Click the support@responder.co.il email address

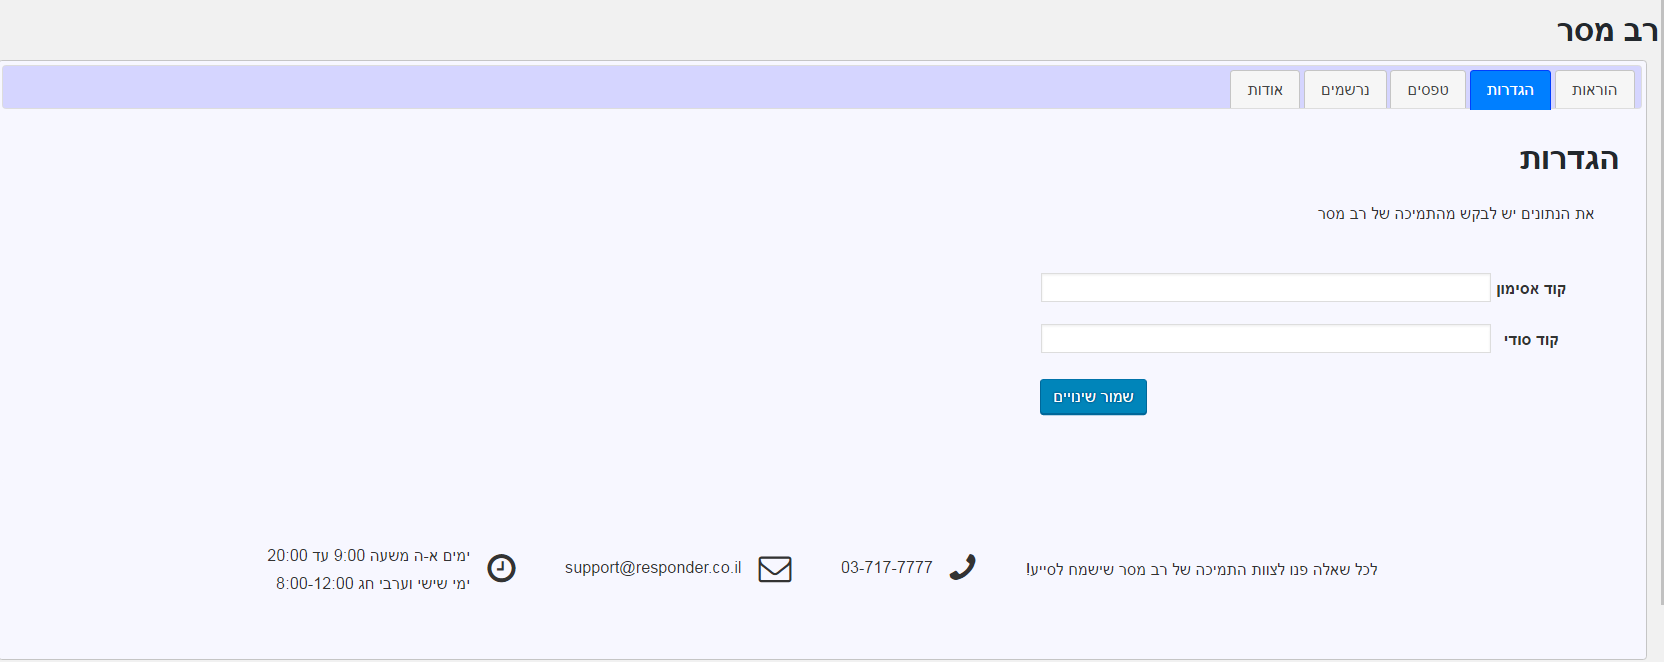point(653,568)
